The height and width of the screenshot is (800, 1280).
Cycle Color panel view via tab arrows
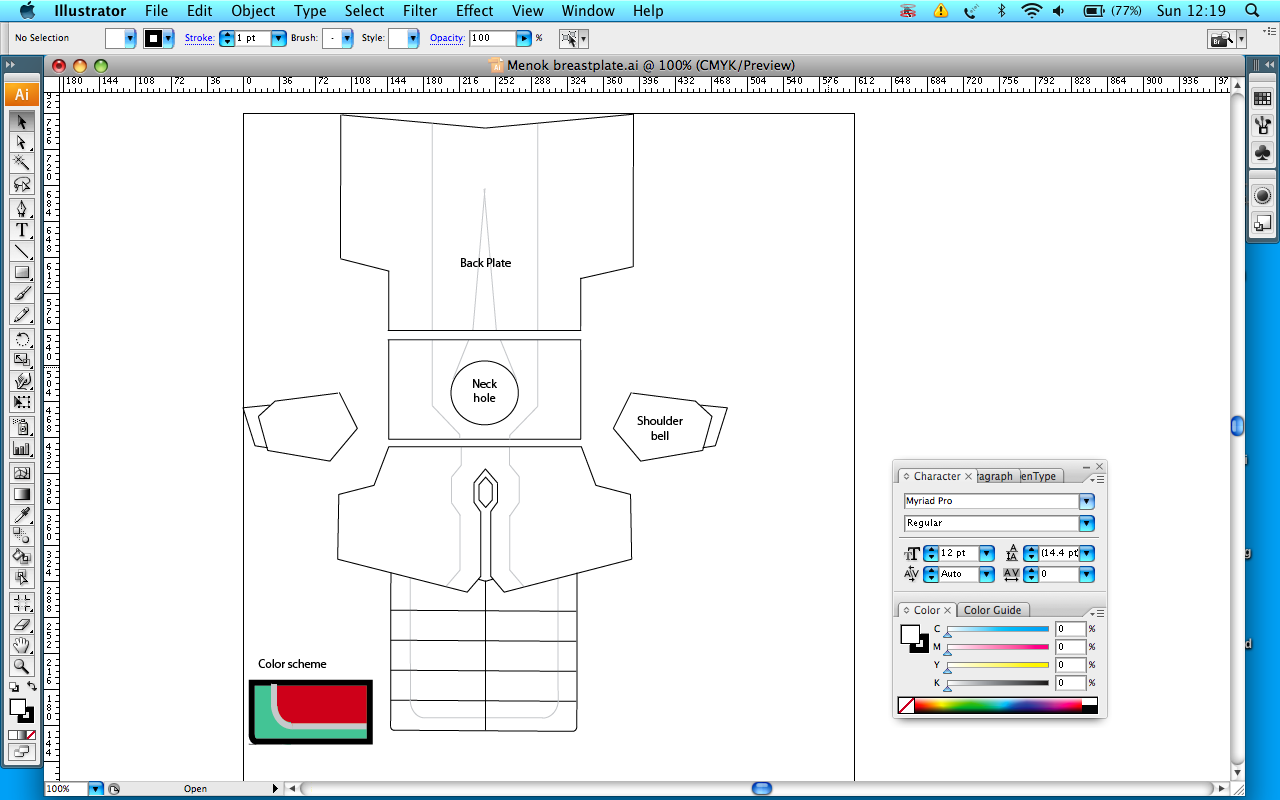click(905, 610)
